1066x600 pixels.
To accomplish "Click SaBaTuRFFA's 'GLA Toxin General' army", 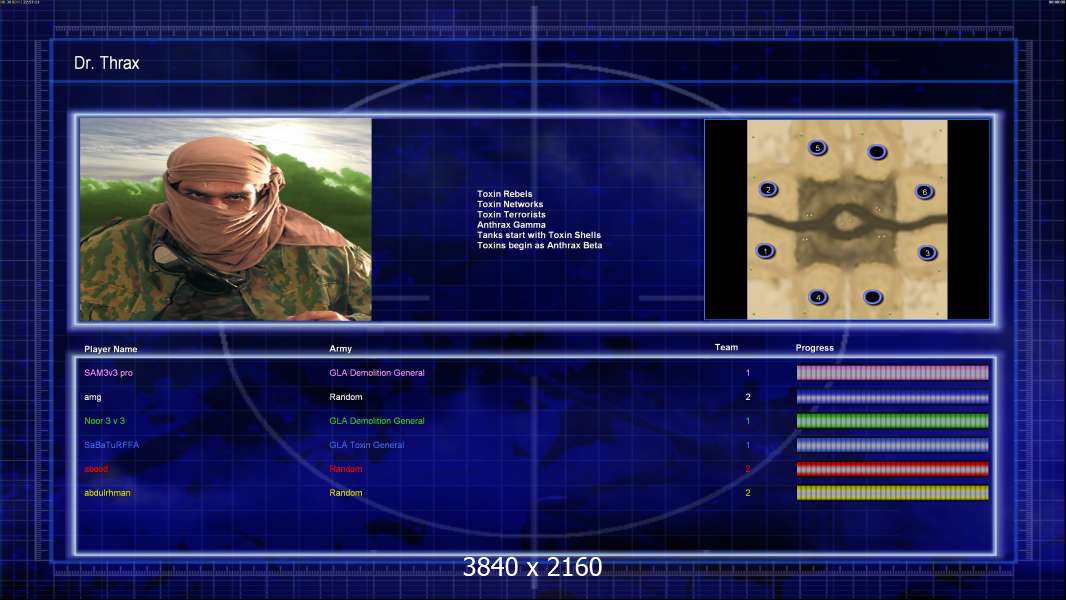I will 367,445.
